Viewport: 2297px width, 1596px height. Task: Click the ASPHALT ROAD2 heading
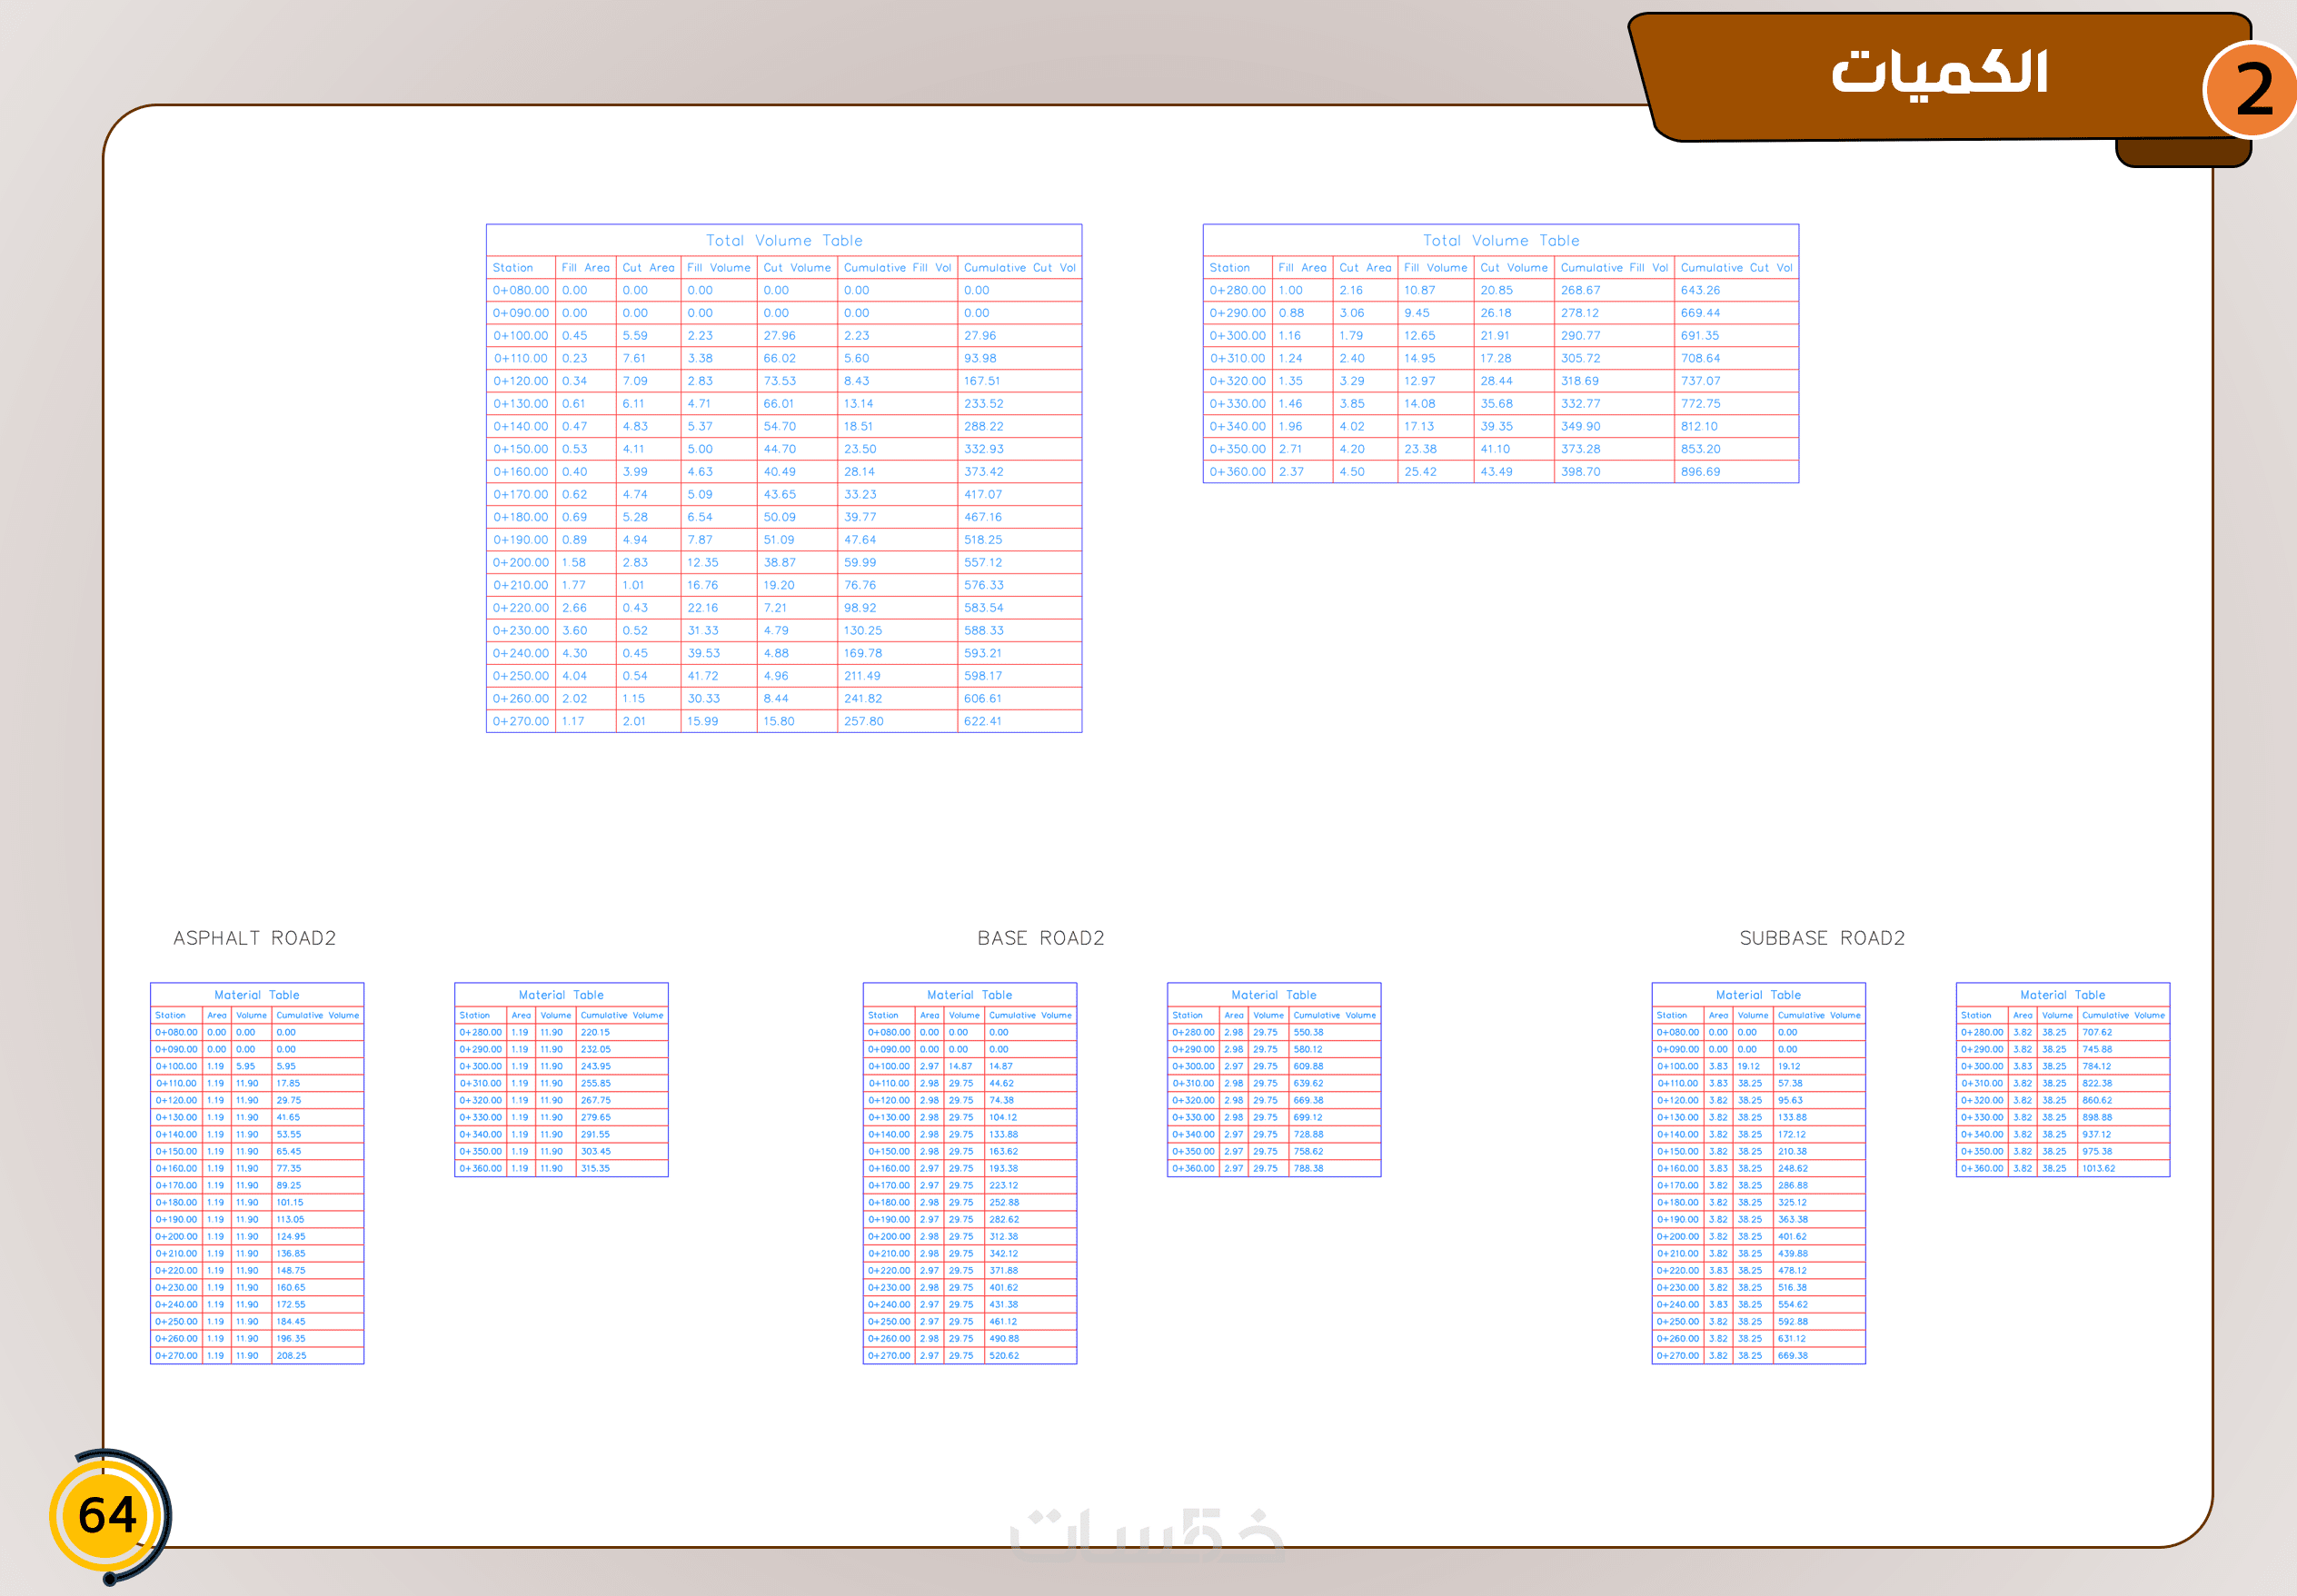[x=254, y=938]
